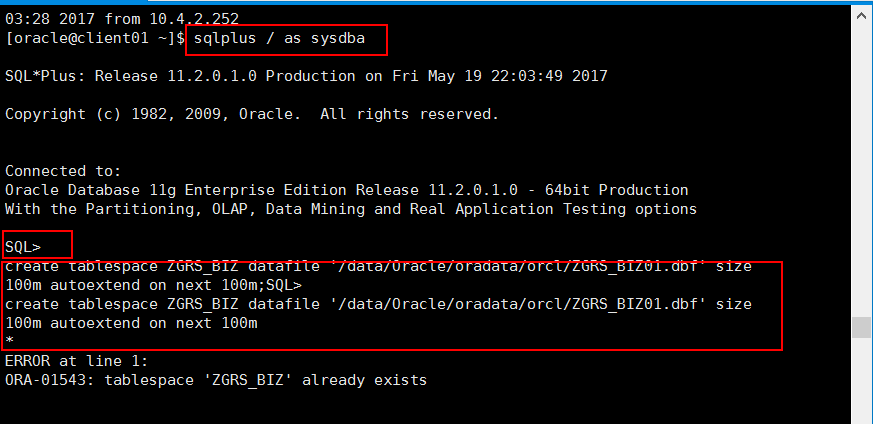The image size is (873, 424).
Task: Click the 'SQL*Plus: Release 11.2.0.1.0 Production' line
Action: (306, 76)
